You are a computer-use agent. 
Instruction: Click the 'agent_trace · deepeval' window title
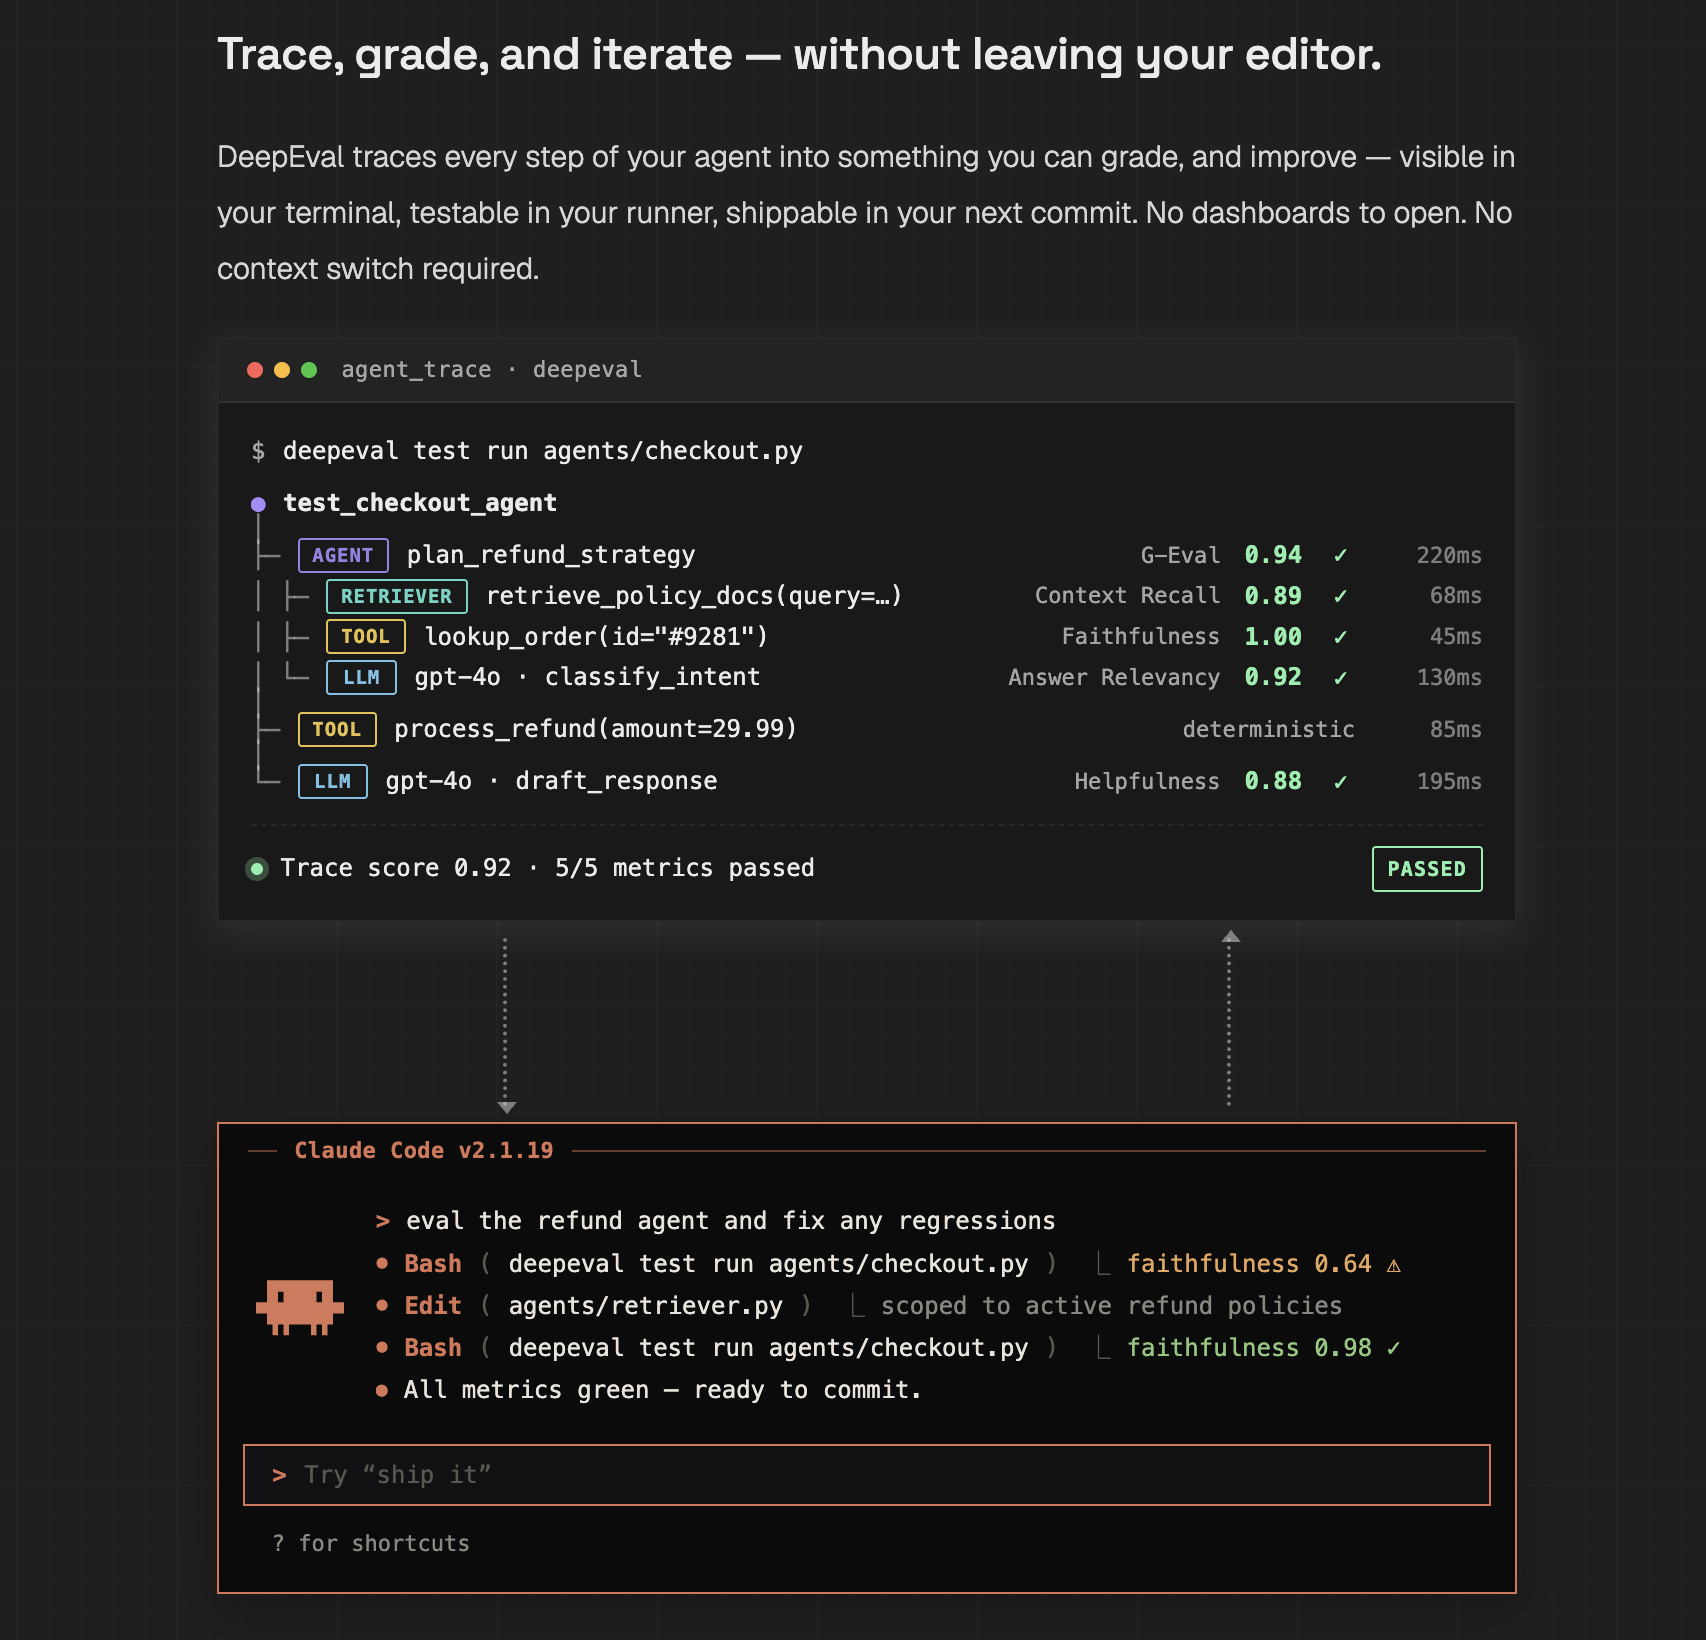(492, 370)
